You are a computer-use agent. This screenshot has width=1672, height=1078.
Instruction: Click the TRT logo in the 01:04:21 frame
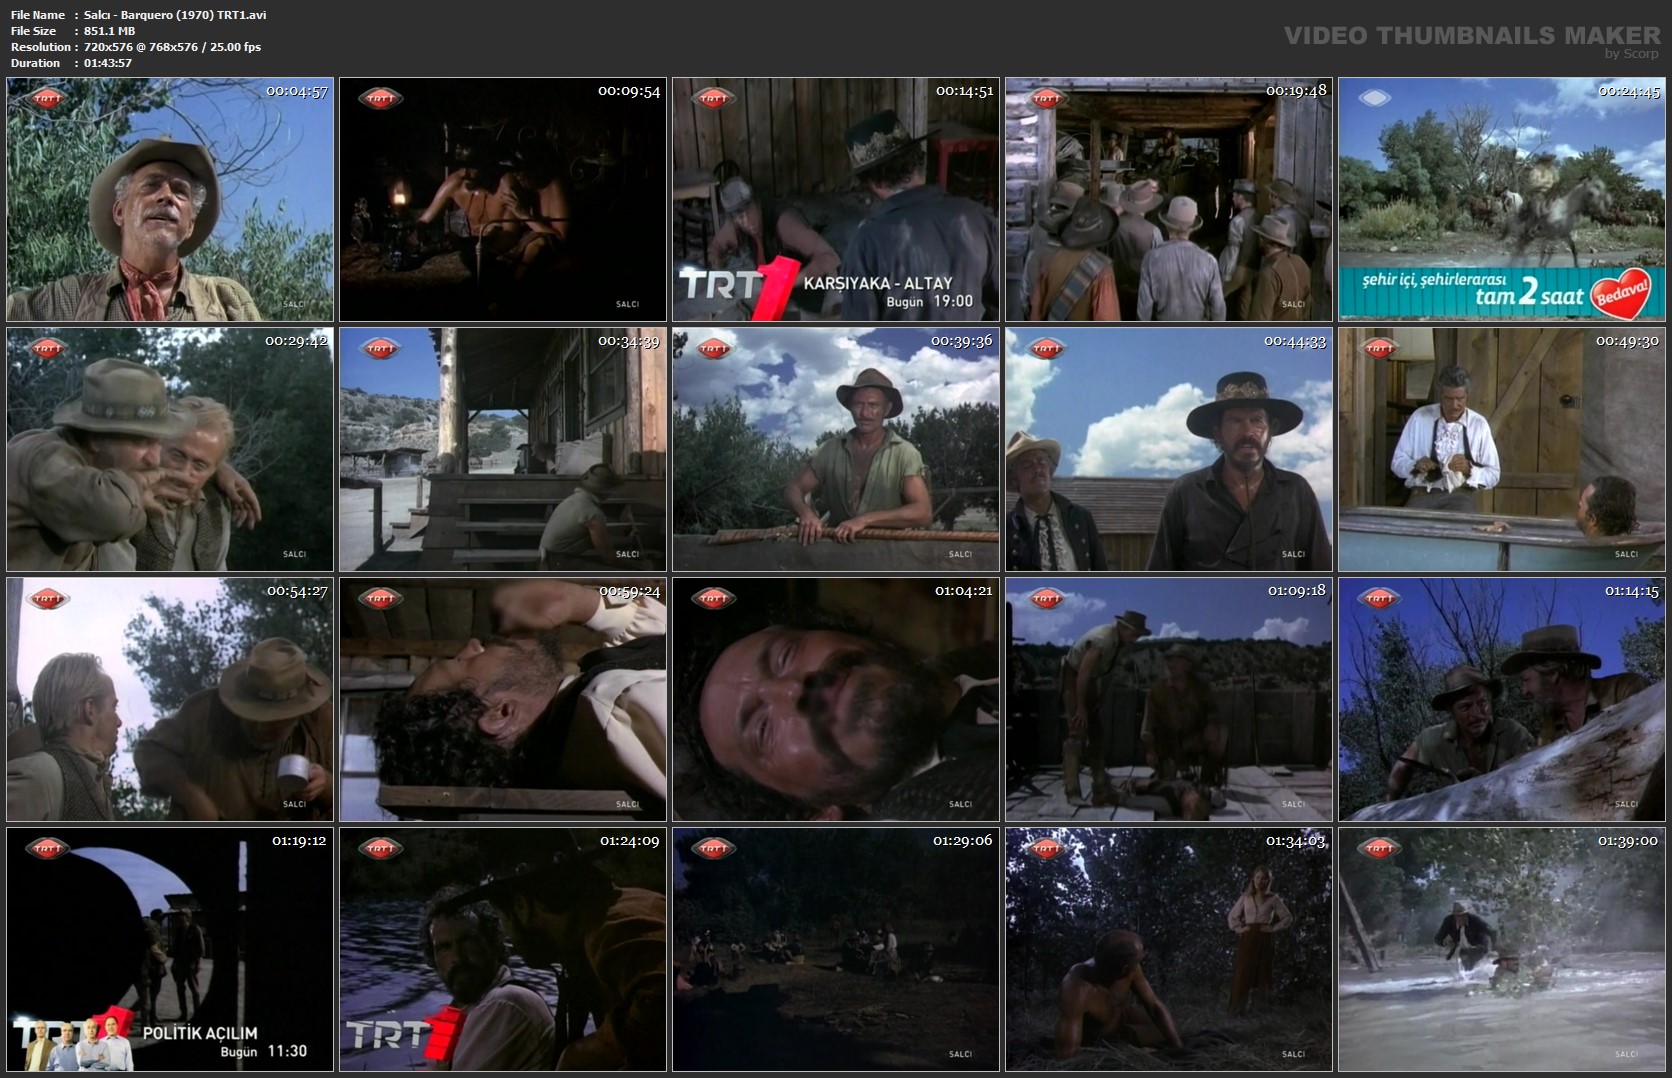point(713,598)
